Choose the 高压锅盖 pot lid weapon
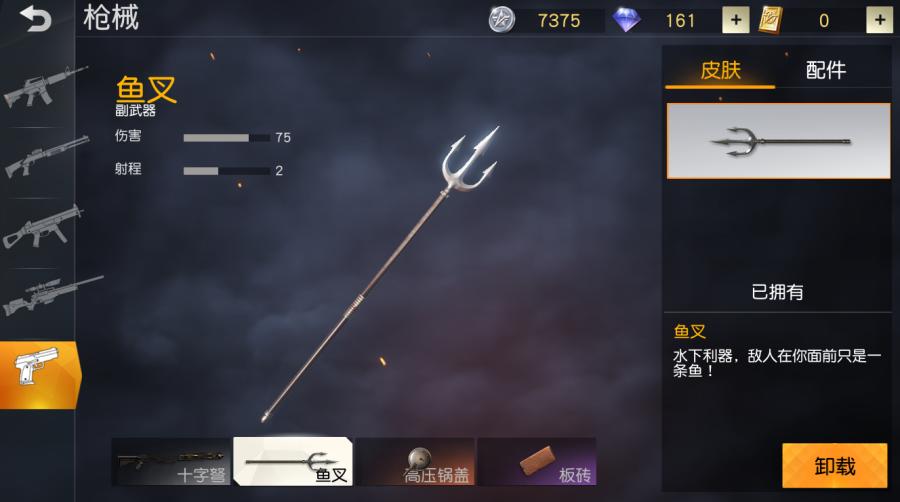The width and height of the screenshot is (900, 502). pyautogui.click(x=415, y=461)
